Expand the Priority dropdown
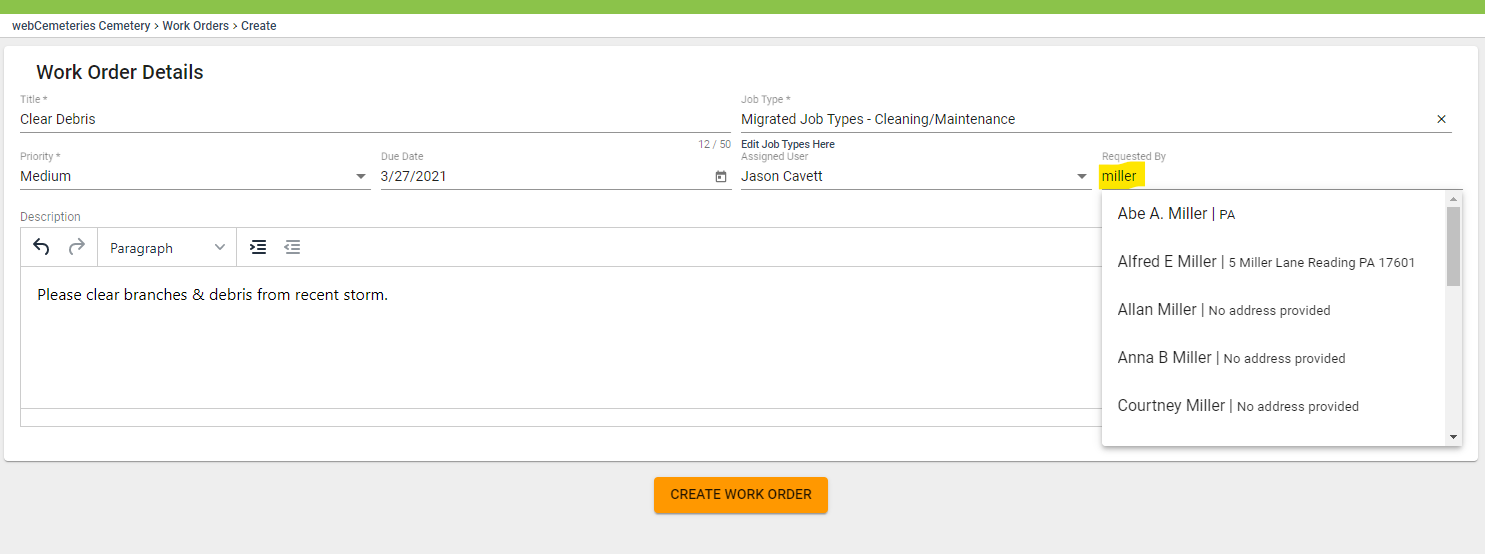 pyautogui.click(x=361, y=177)
